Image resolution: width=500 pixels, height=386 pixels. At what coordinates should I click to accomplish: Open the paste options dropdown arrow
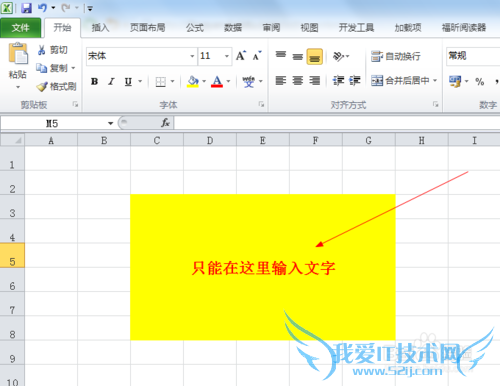coord(18,87)
